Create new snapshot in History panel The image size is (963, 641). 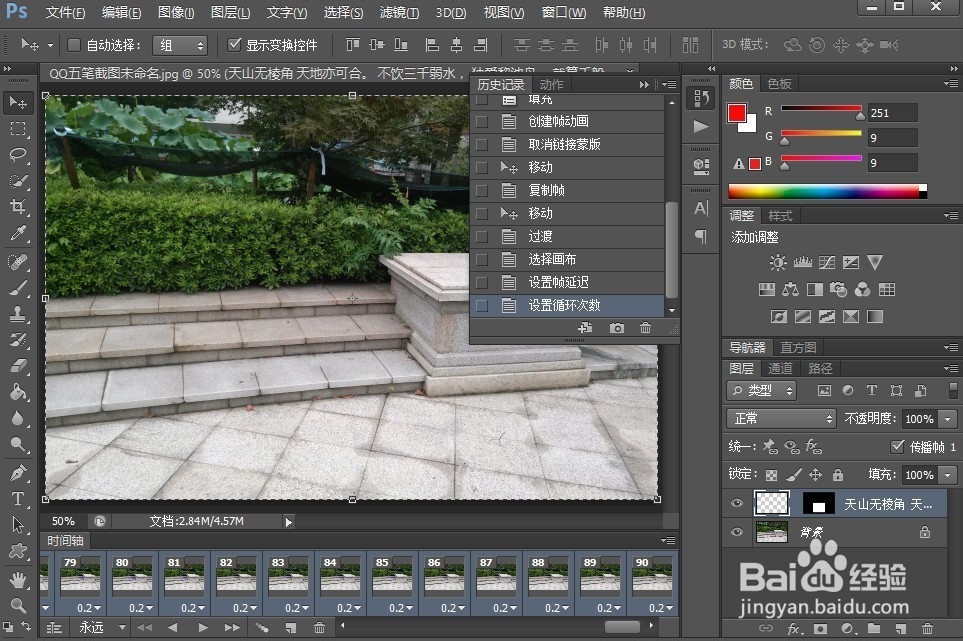click(617, 328)
